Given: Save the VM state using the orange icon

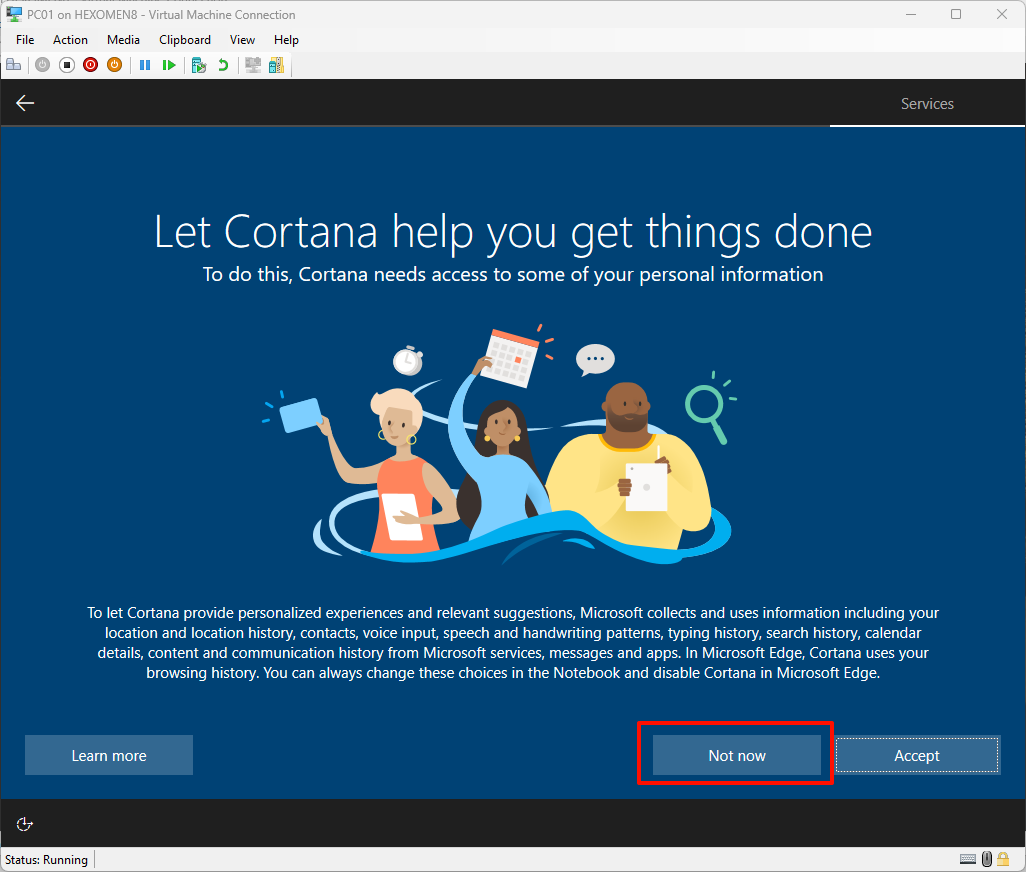Looking at the screenshot, I should 115,65.
